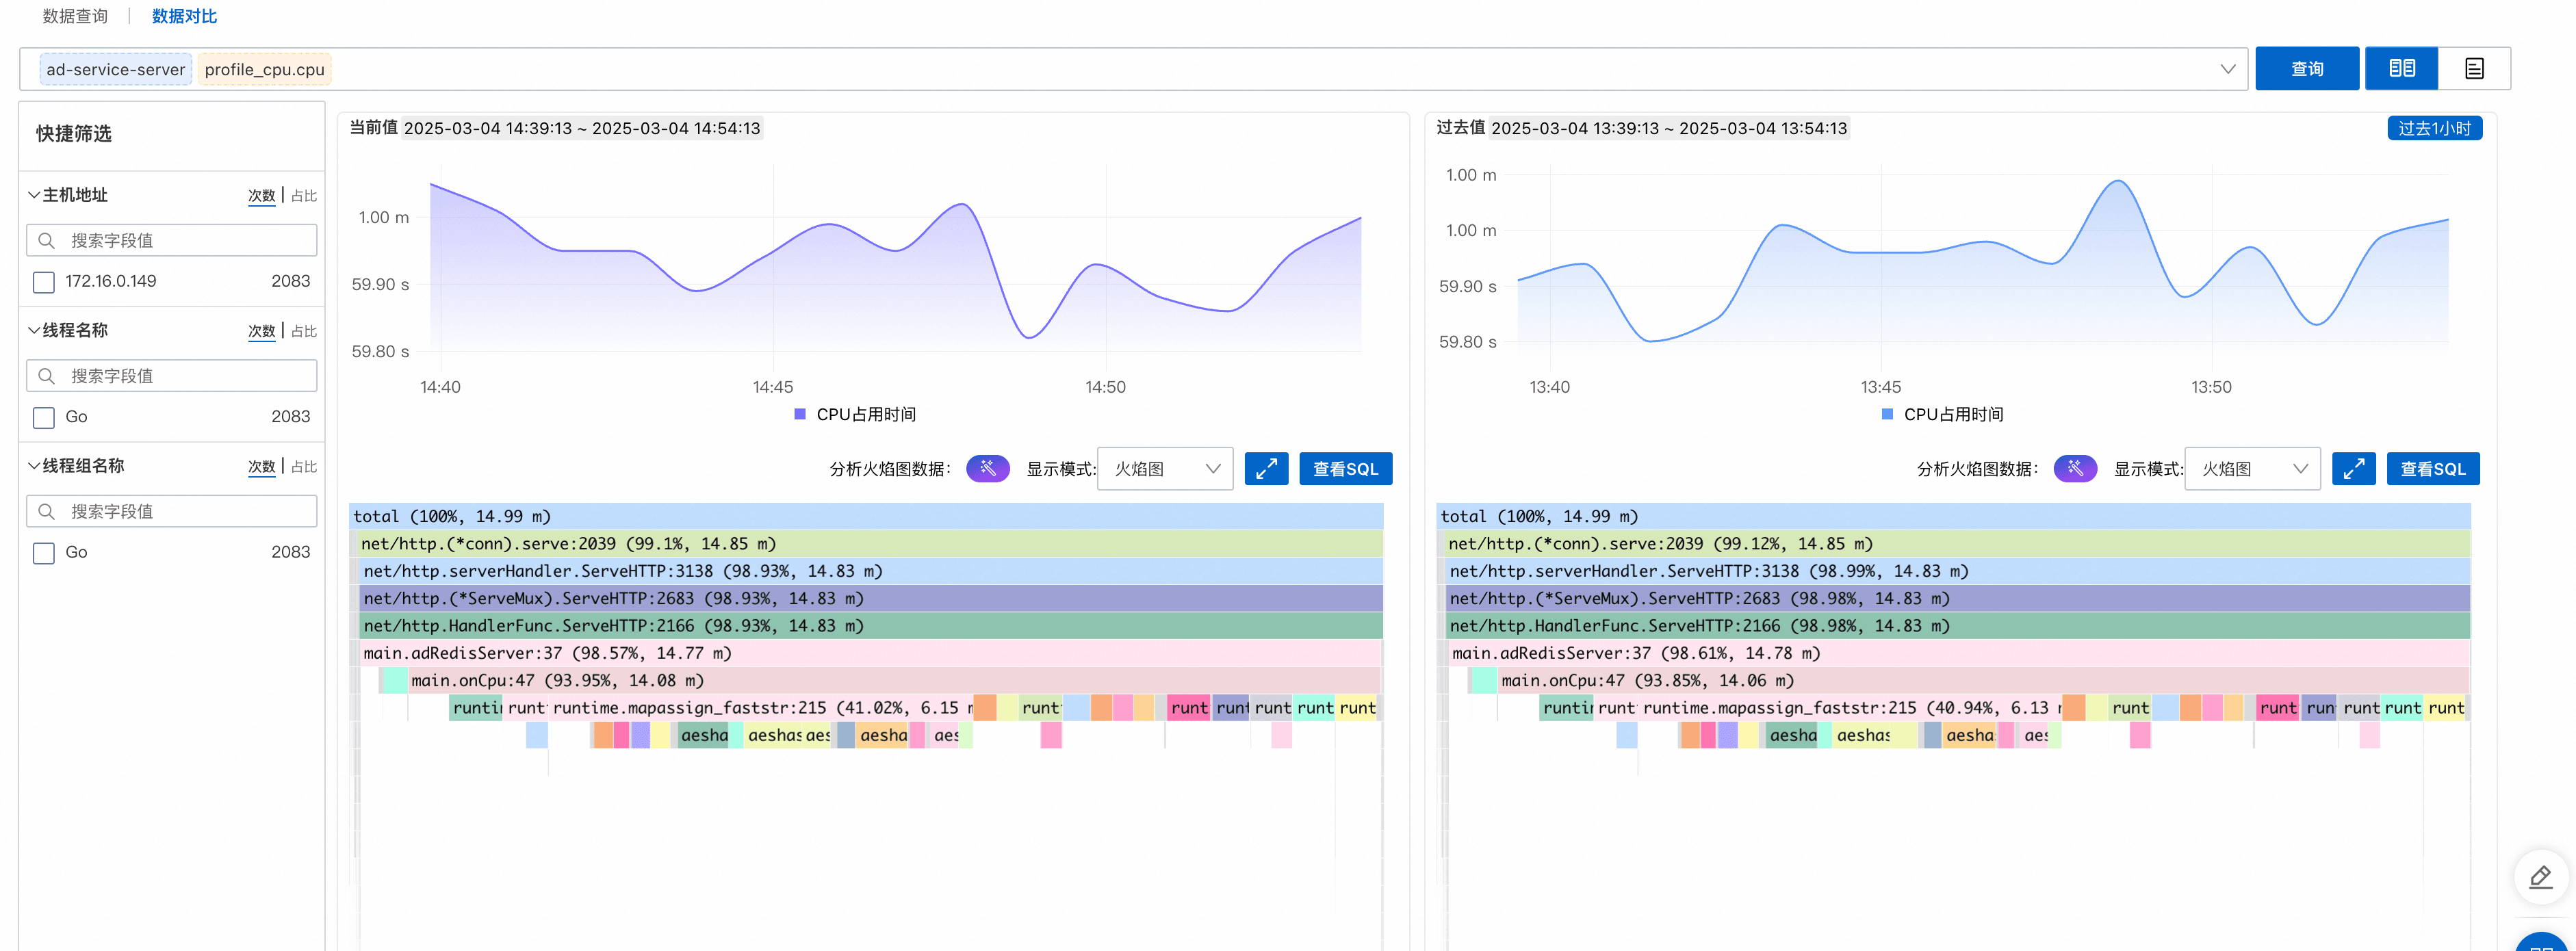
Task: Toggle the CPU占用时间 legend swatch on left chart
Action: tap(799, 414)
